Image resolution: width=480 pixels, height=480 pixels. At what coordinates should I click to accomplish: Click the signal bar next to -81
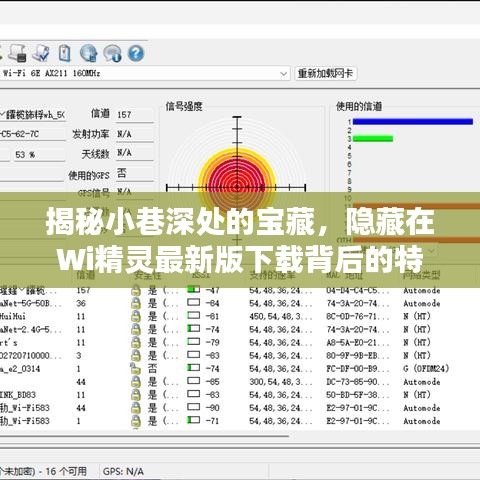194,315
